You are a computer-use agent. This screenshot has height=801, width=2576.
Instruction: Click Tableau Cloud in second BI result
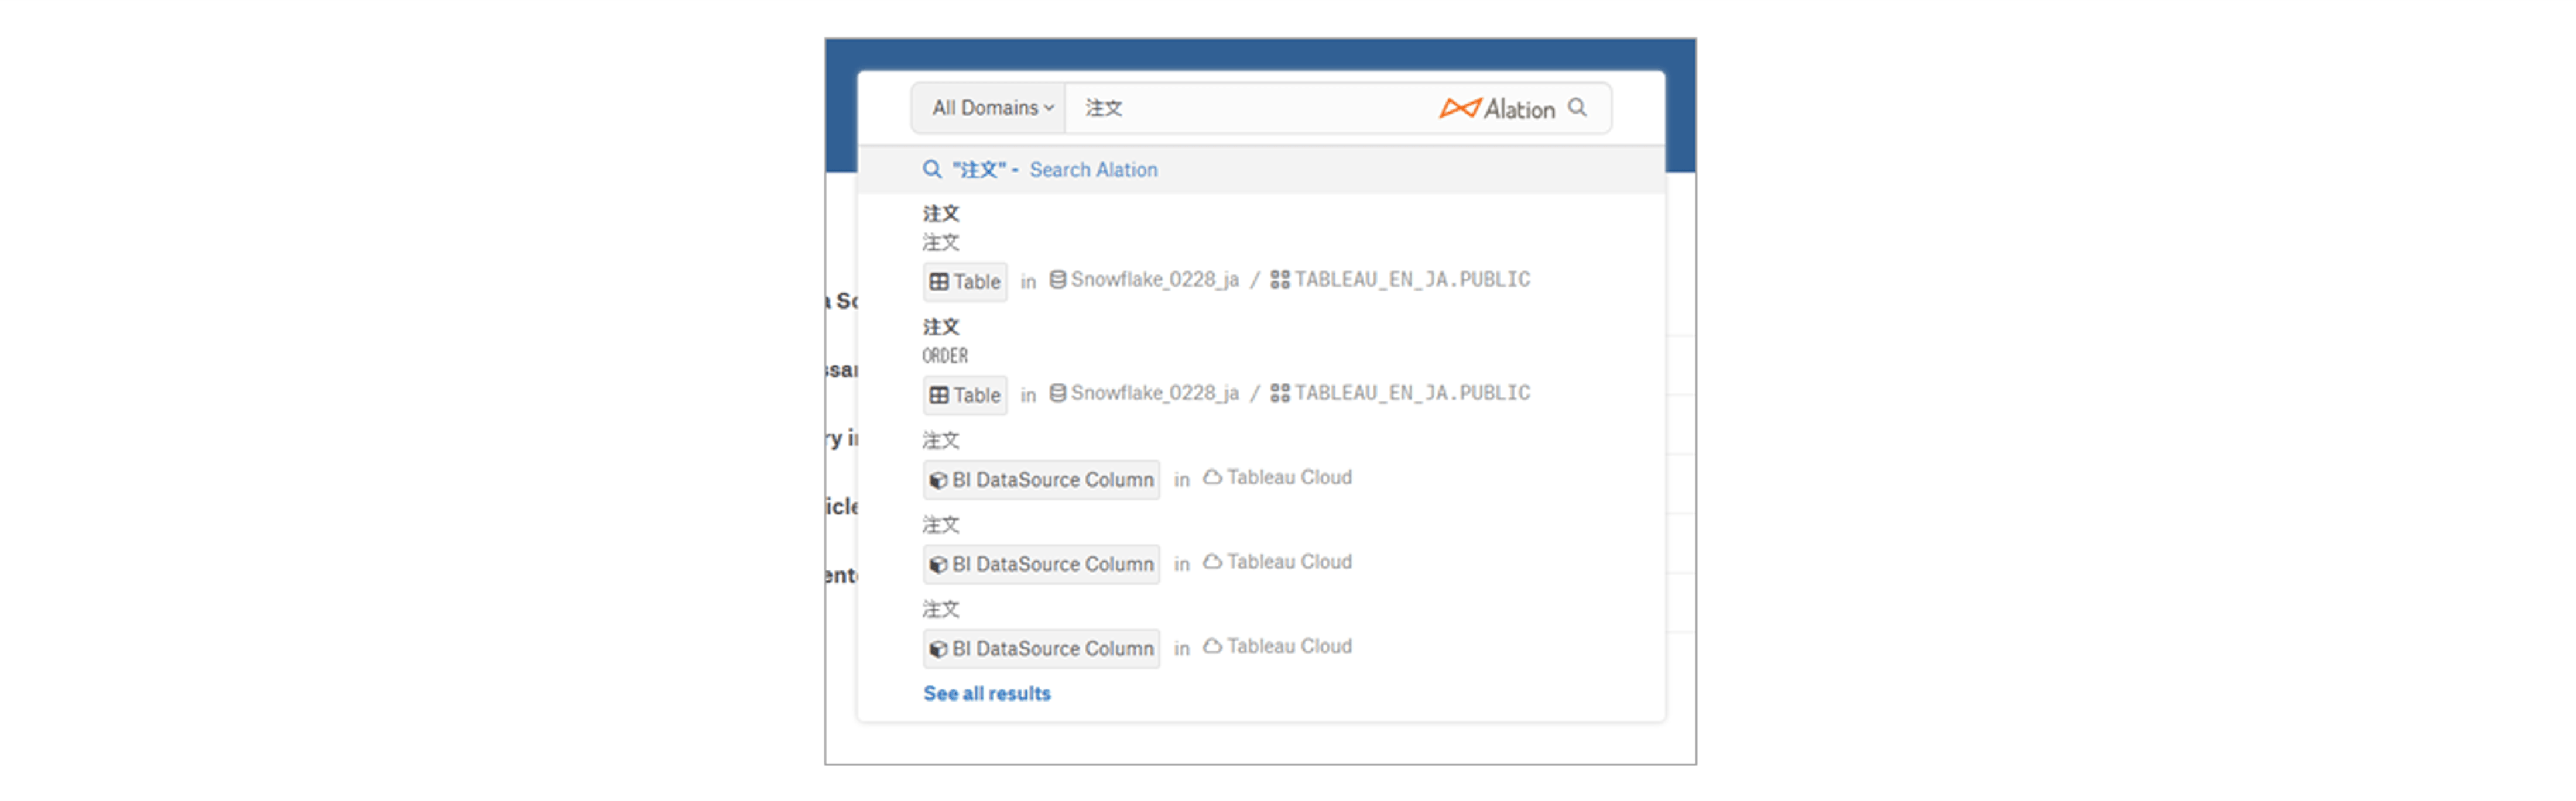1289,562
